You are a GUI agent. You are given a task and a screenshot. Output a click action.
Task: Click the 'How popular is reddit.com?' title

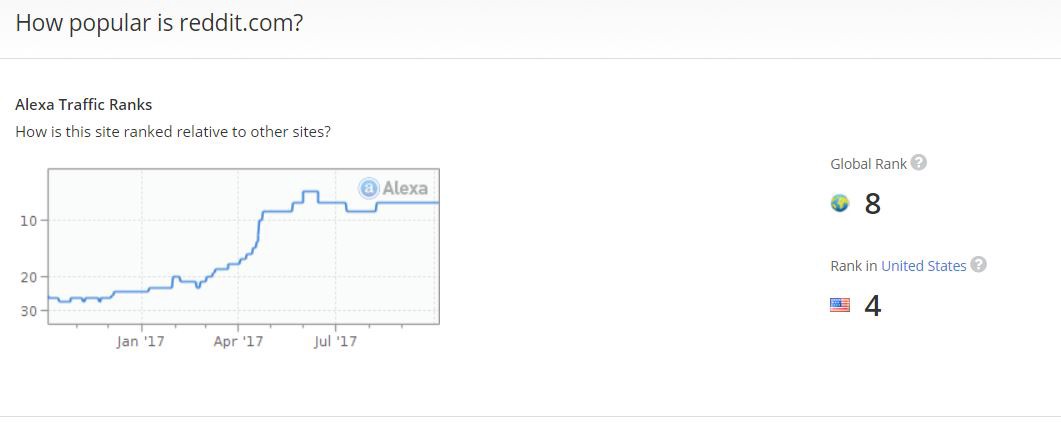pyautogui.click(x=159, y=23)
